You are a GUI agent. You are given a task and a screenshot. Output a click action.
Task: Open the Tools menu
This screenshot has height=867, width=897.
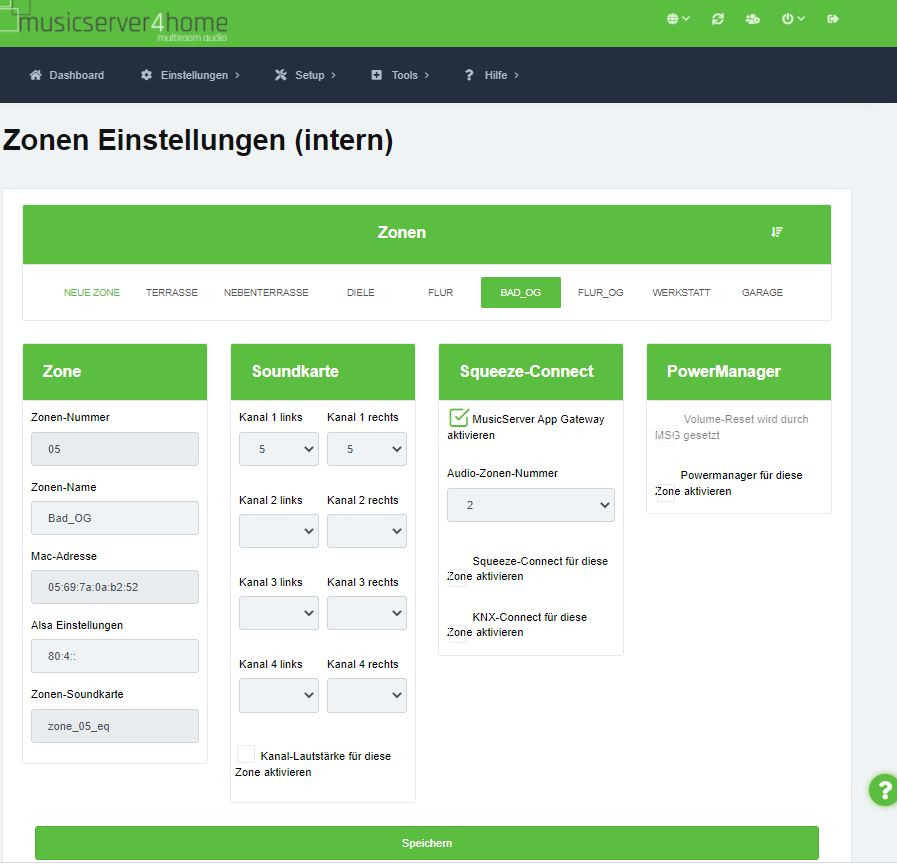click(x=400, y=75)
